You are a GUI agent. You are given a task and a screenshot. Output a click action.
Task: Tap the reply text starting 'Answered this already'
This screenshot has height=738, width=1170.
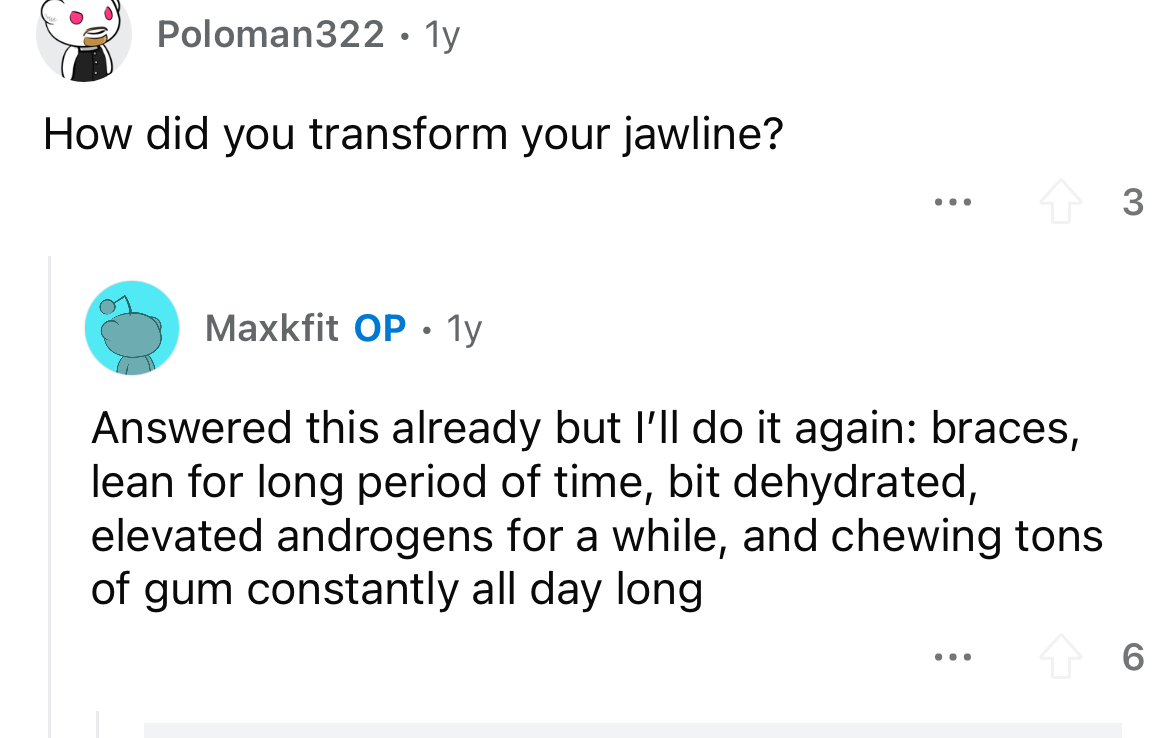point(596,509)
